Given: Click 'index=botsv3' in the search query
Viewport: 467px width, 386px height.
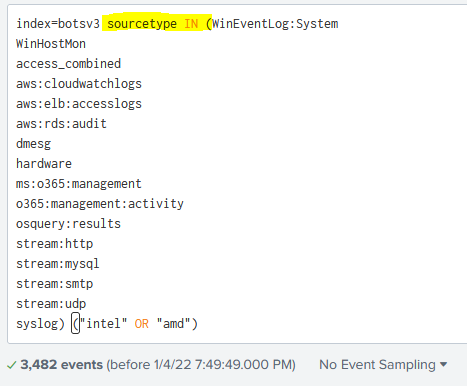Looking at the screenshot, I should [x=58, y=24].
